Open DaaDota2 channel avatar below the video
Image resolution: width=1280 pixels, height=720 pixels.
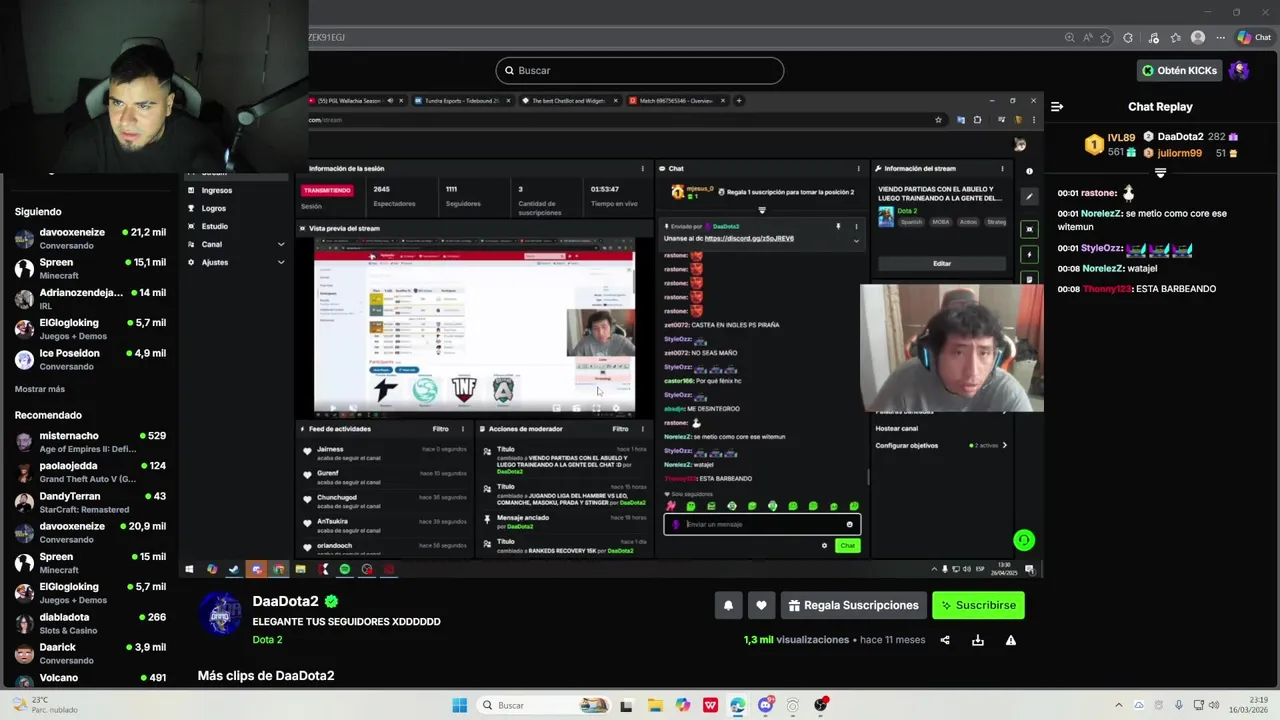coord(220,614)
